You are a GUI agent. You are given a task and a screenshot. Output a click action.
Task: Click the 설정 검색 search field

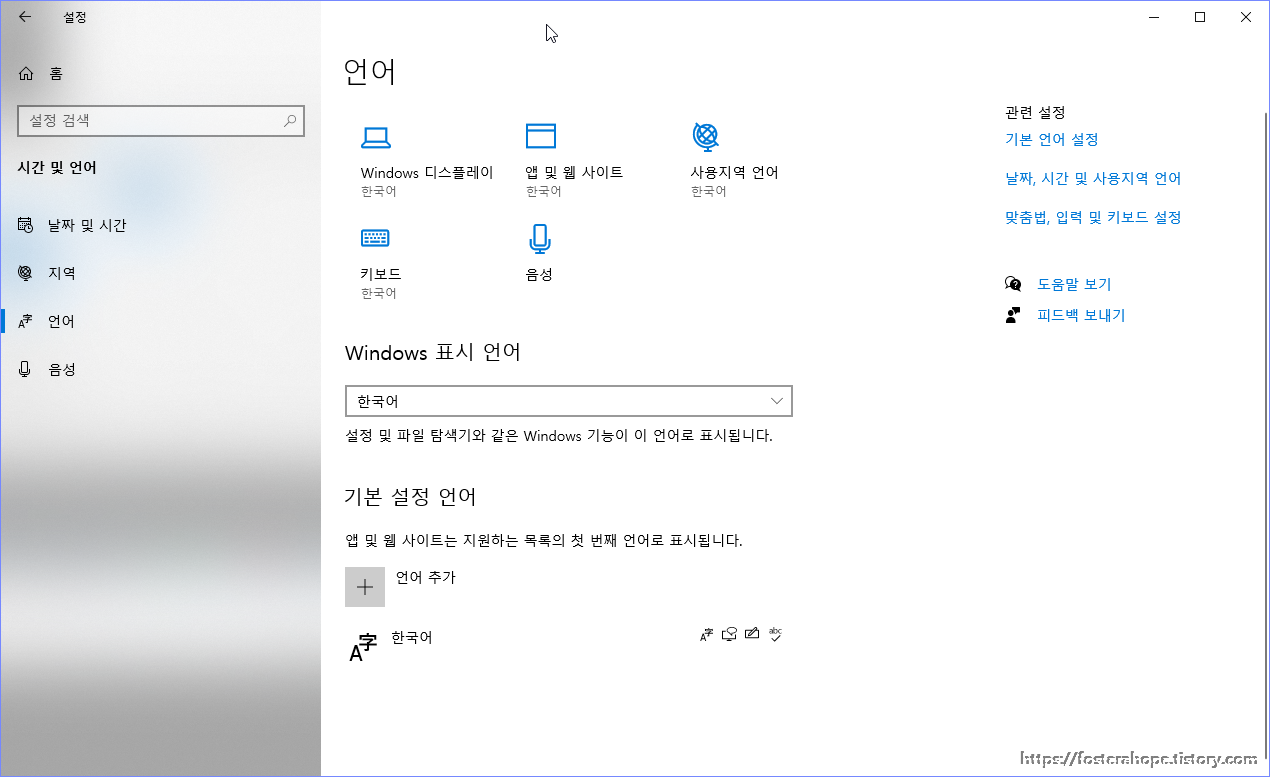[x=161, y=121]
